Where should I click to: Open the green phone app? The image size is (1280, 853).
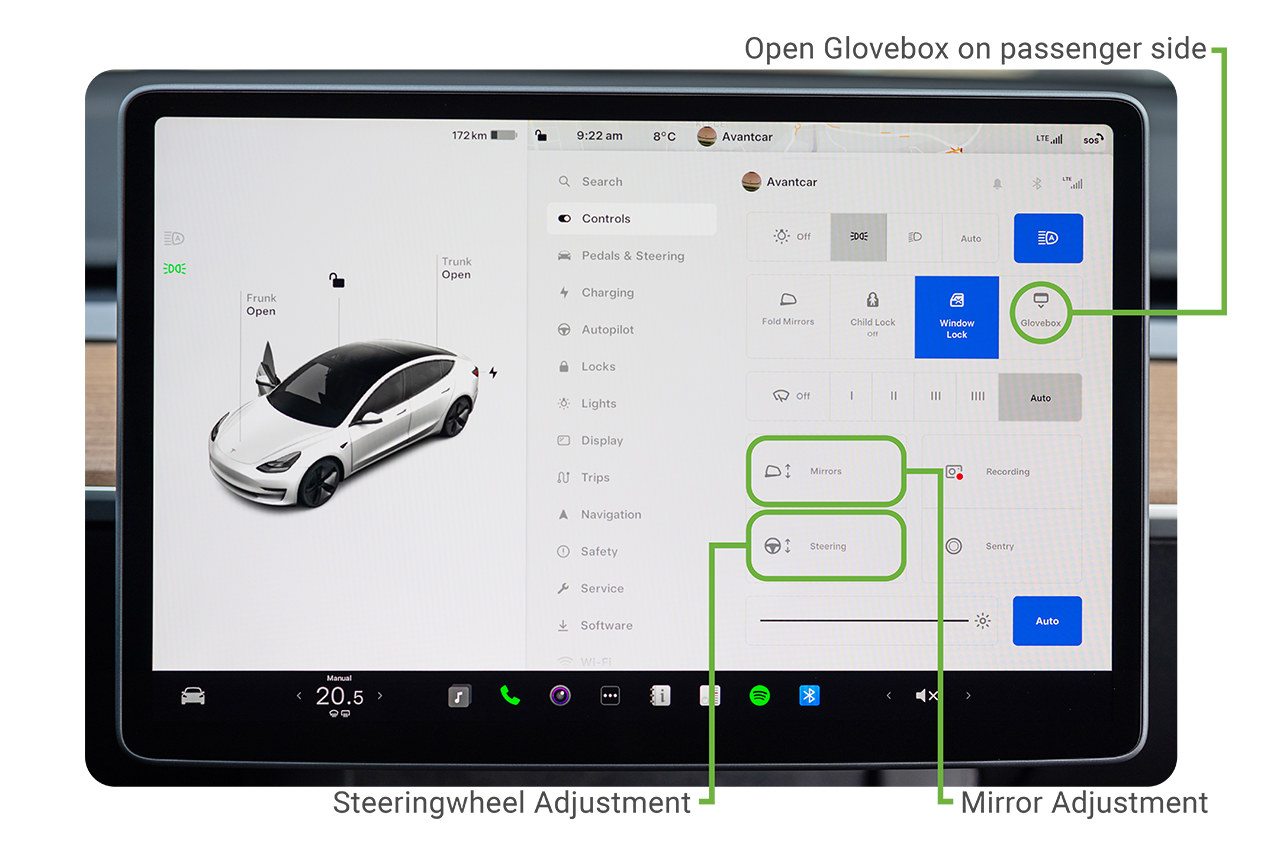pos(510,696)
